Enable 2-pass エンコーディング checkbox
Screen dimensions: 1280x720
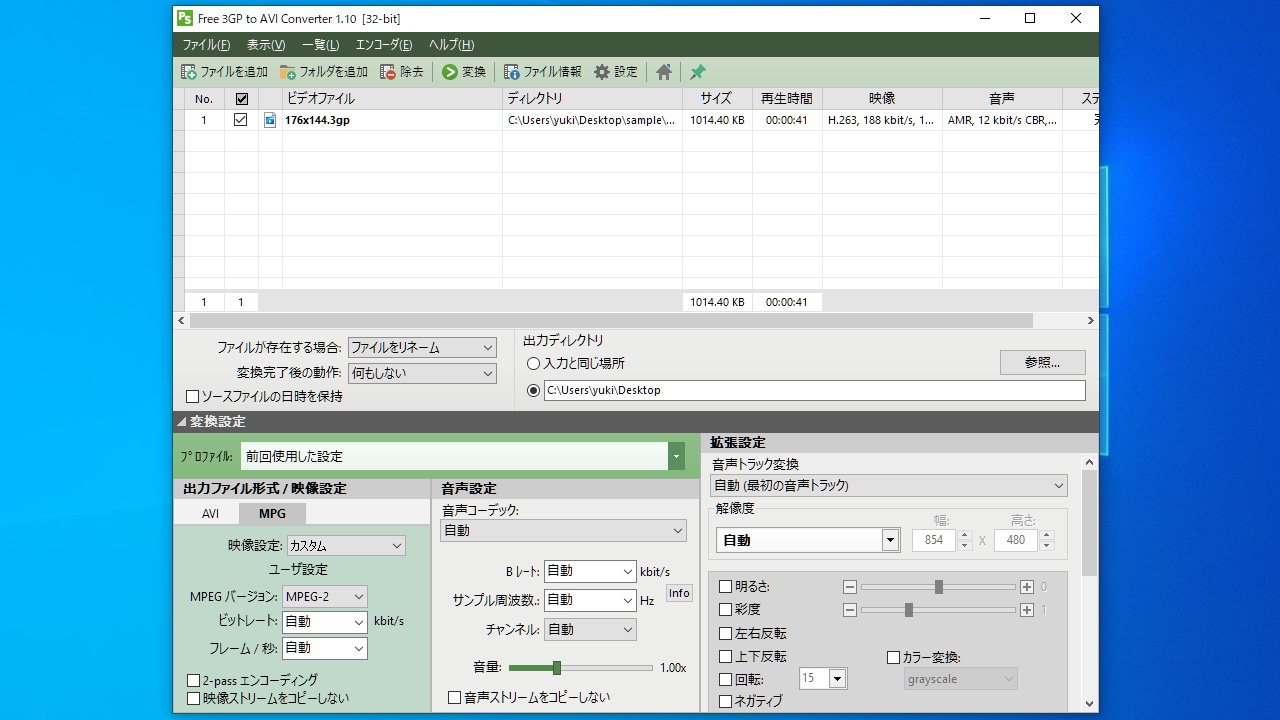[x=194, y=681]
